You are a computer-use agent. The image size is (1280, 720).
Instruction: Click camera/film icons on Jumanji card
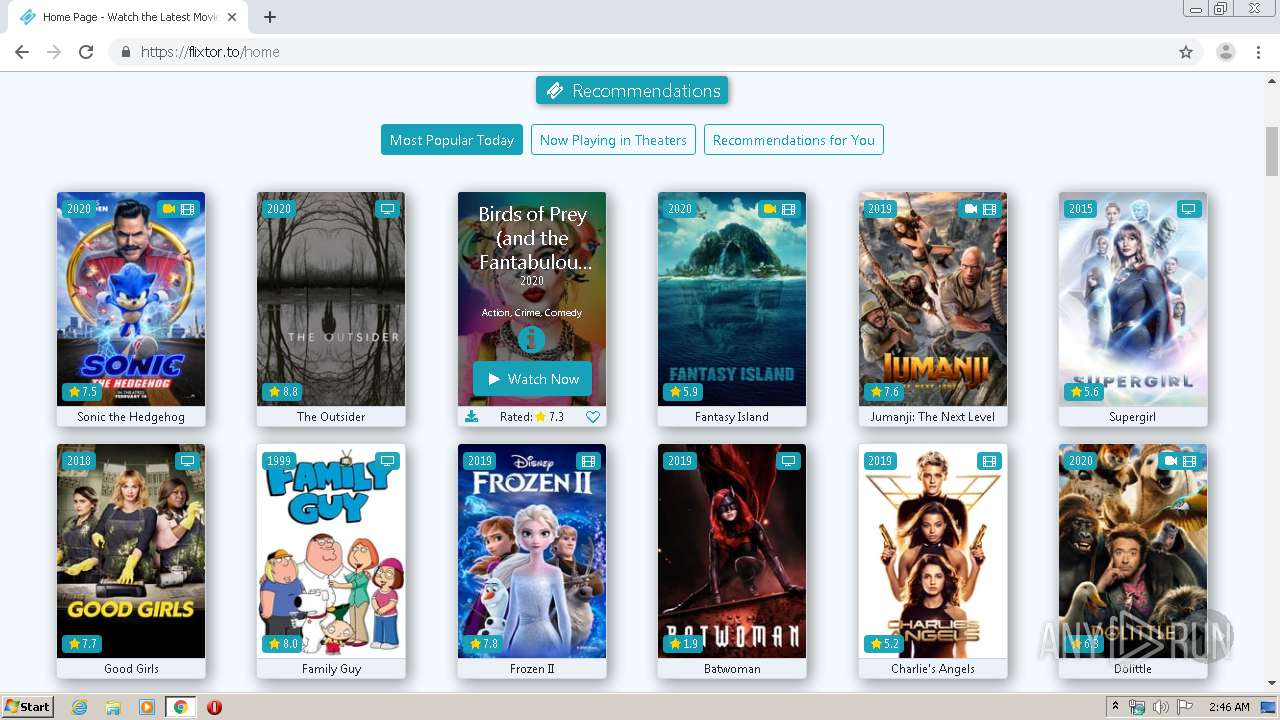click(x=980, y=209)
